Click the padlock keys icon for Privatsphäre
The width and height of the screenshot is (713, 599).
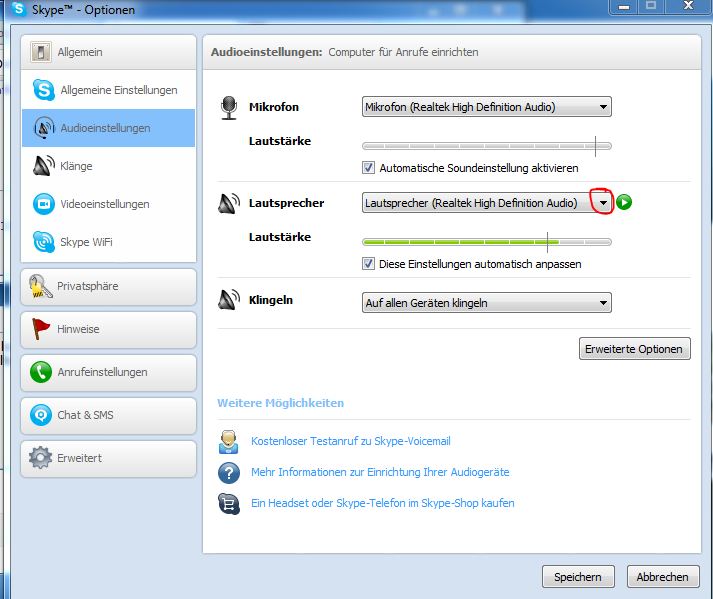(x=40, y=287)
